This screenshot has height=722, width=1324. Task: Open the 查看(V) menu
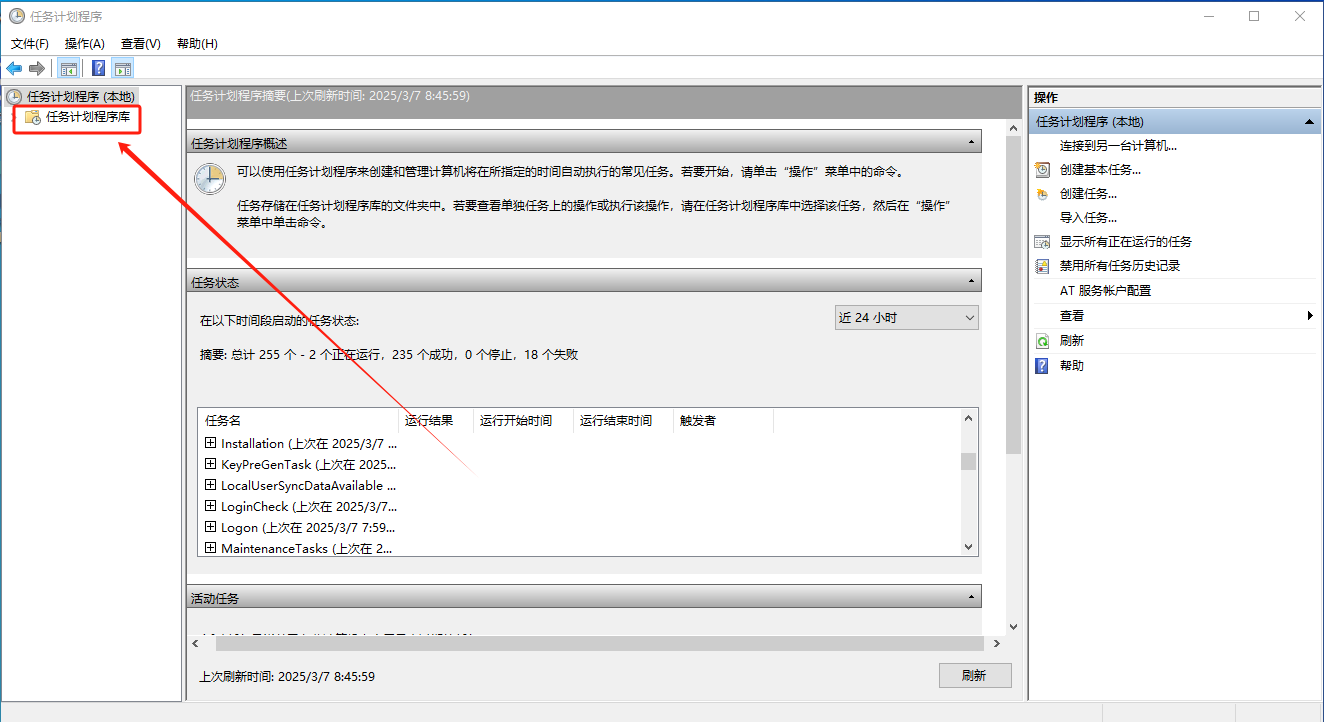(x=141, y=44)
